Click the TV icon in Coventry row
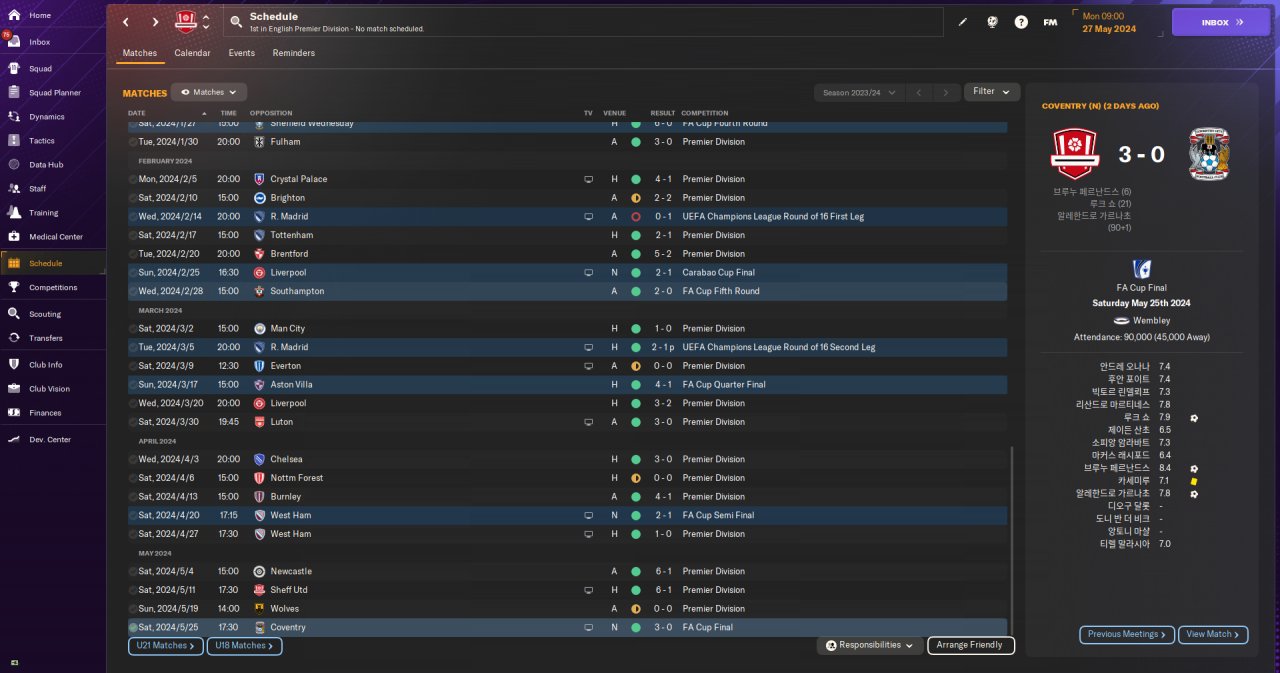The height and width of the screenshot is (673, 1280). click(x=588, y=627)
